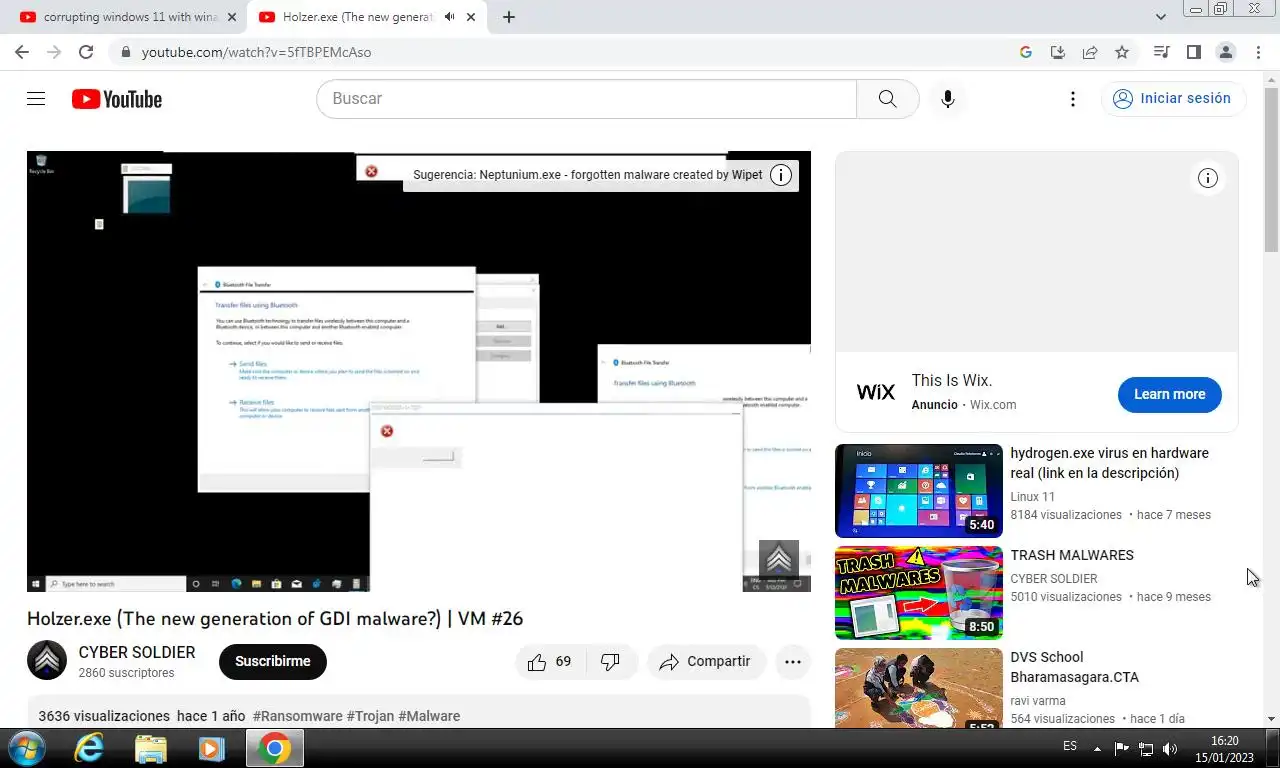Image resolution: width=1280 pixels, height=768 pixels.
Task: Open YouTube settings three-dot menu
Action: [1072, 99]
